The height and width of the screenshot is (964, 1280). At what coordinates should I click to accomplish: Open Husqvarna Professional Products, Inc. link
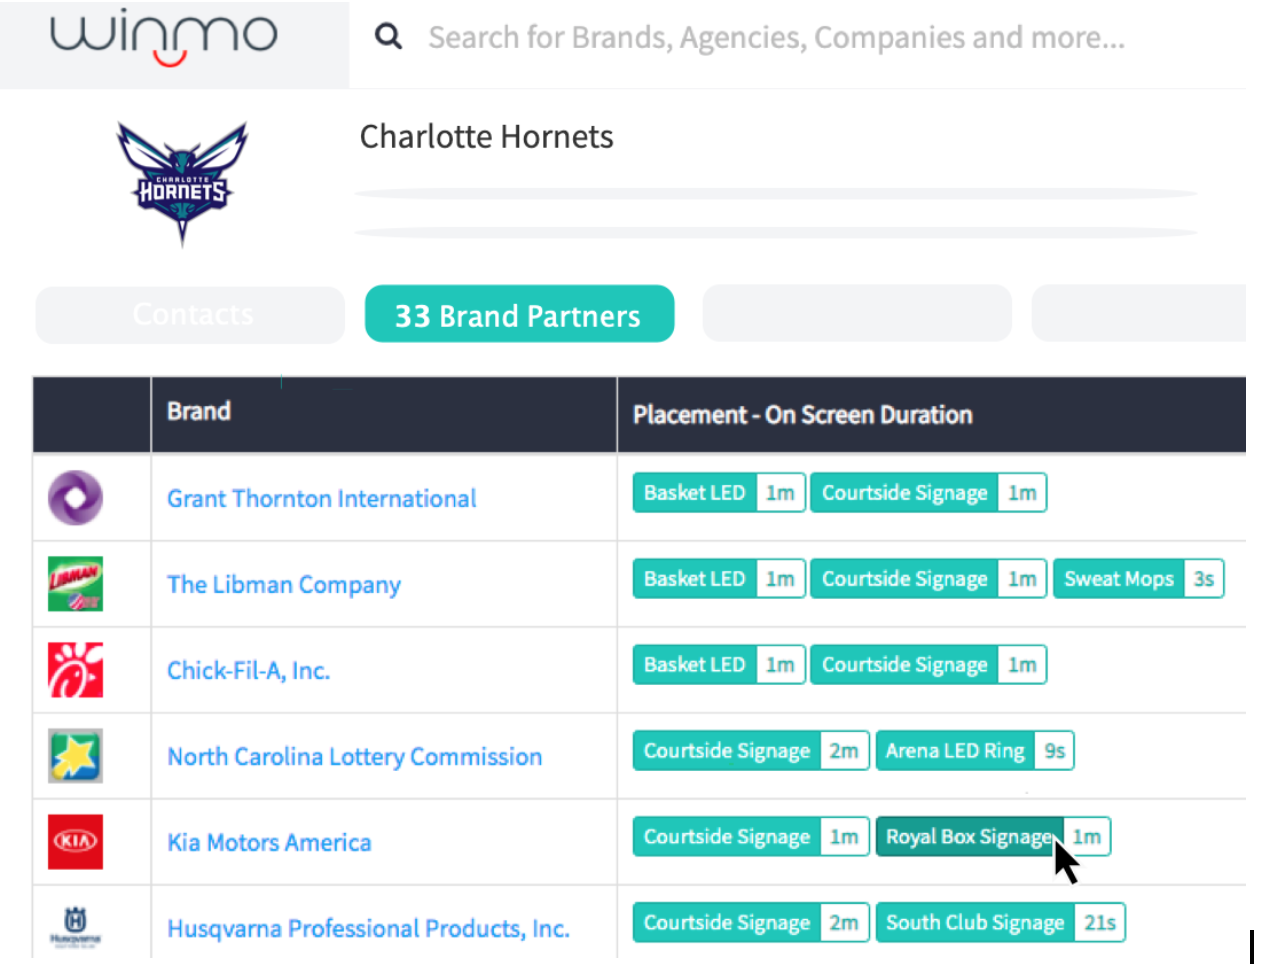pos(368,929)
